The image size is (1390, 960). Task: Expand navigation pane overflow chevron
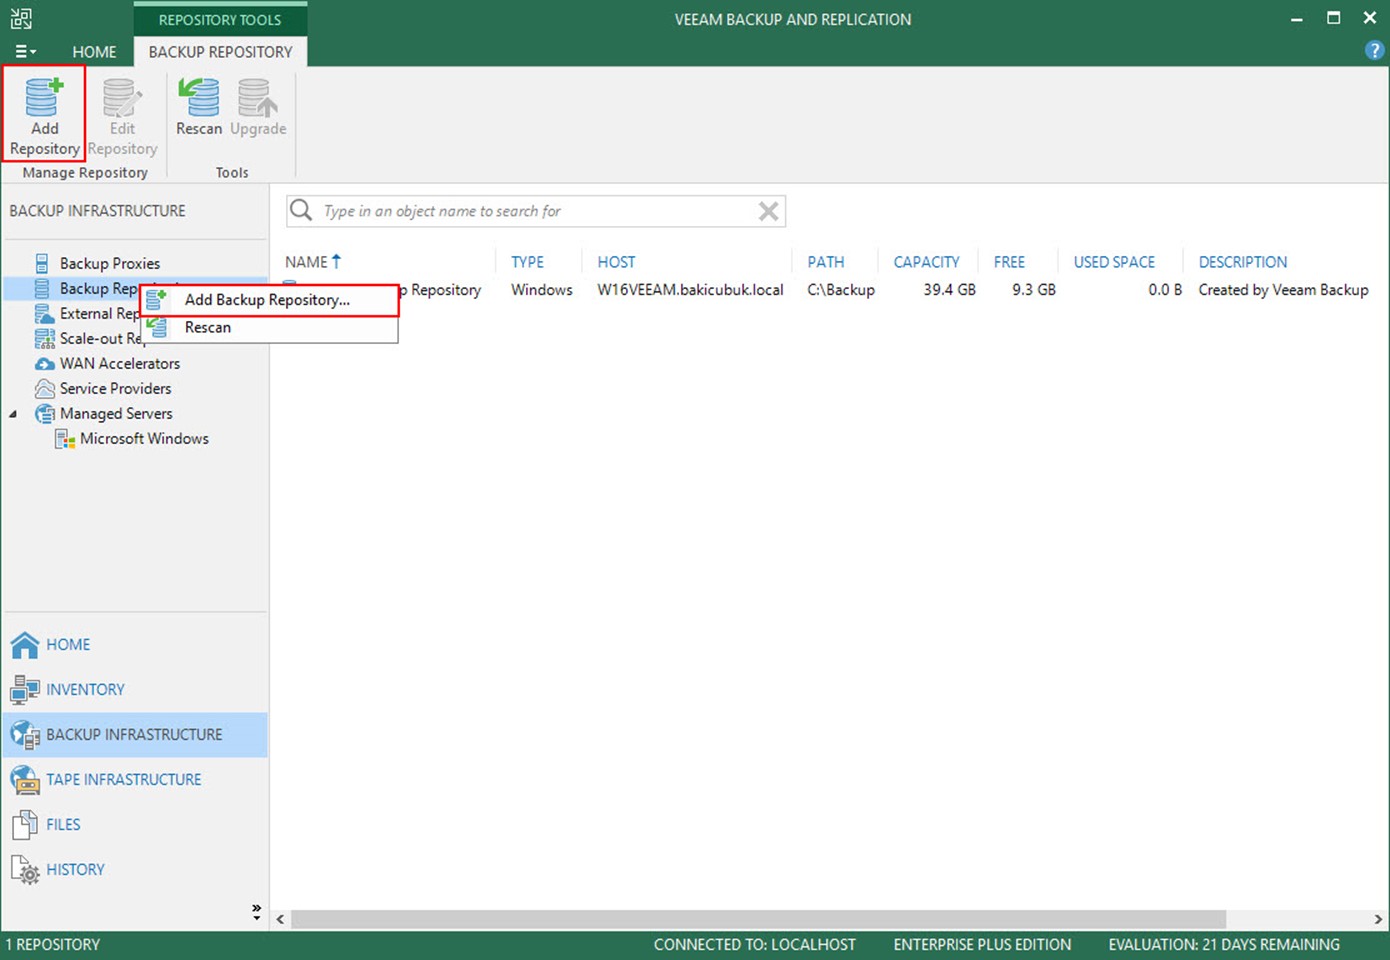(x=256, y=911)
